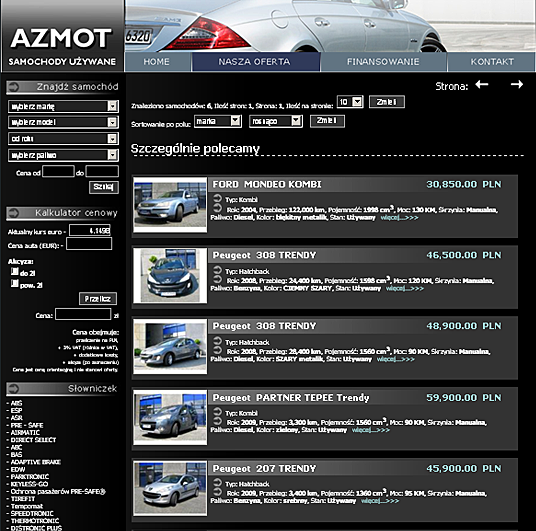Select the 'pow. 2l' akcyza option
Viewport: 536px width, 531px height.
pos(14,283)
